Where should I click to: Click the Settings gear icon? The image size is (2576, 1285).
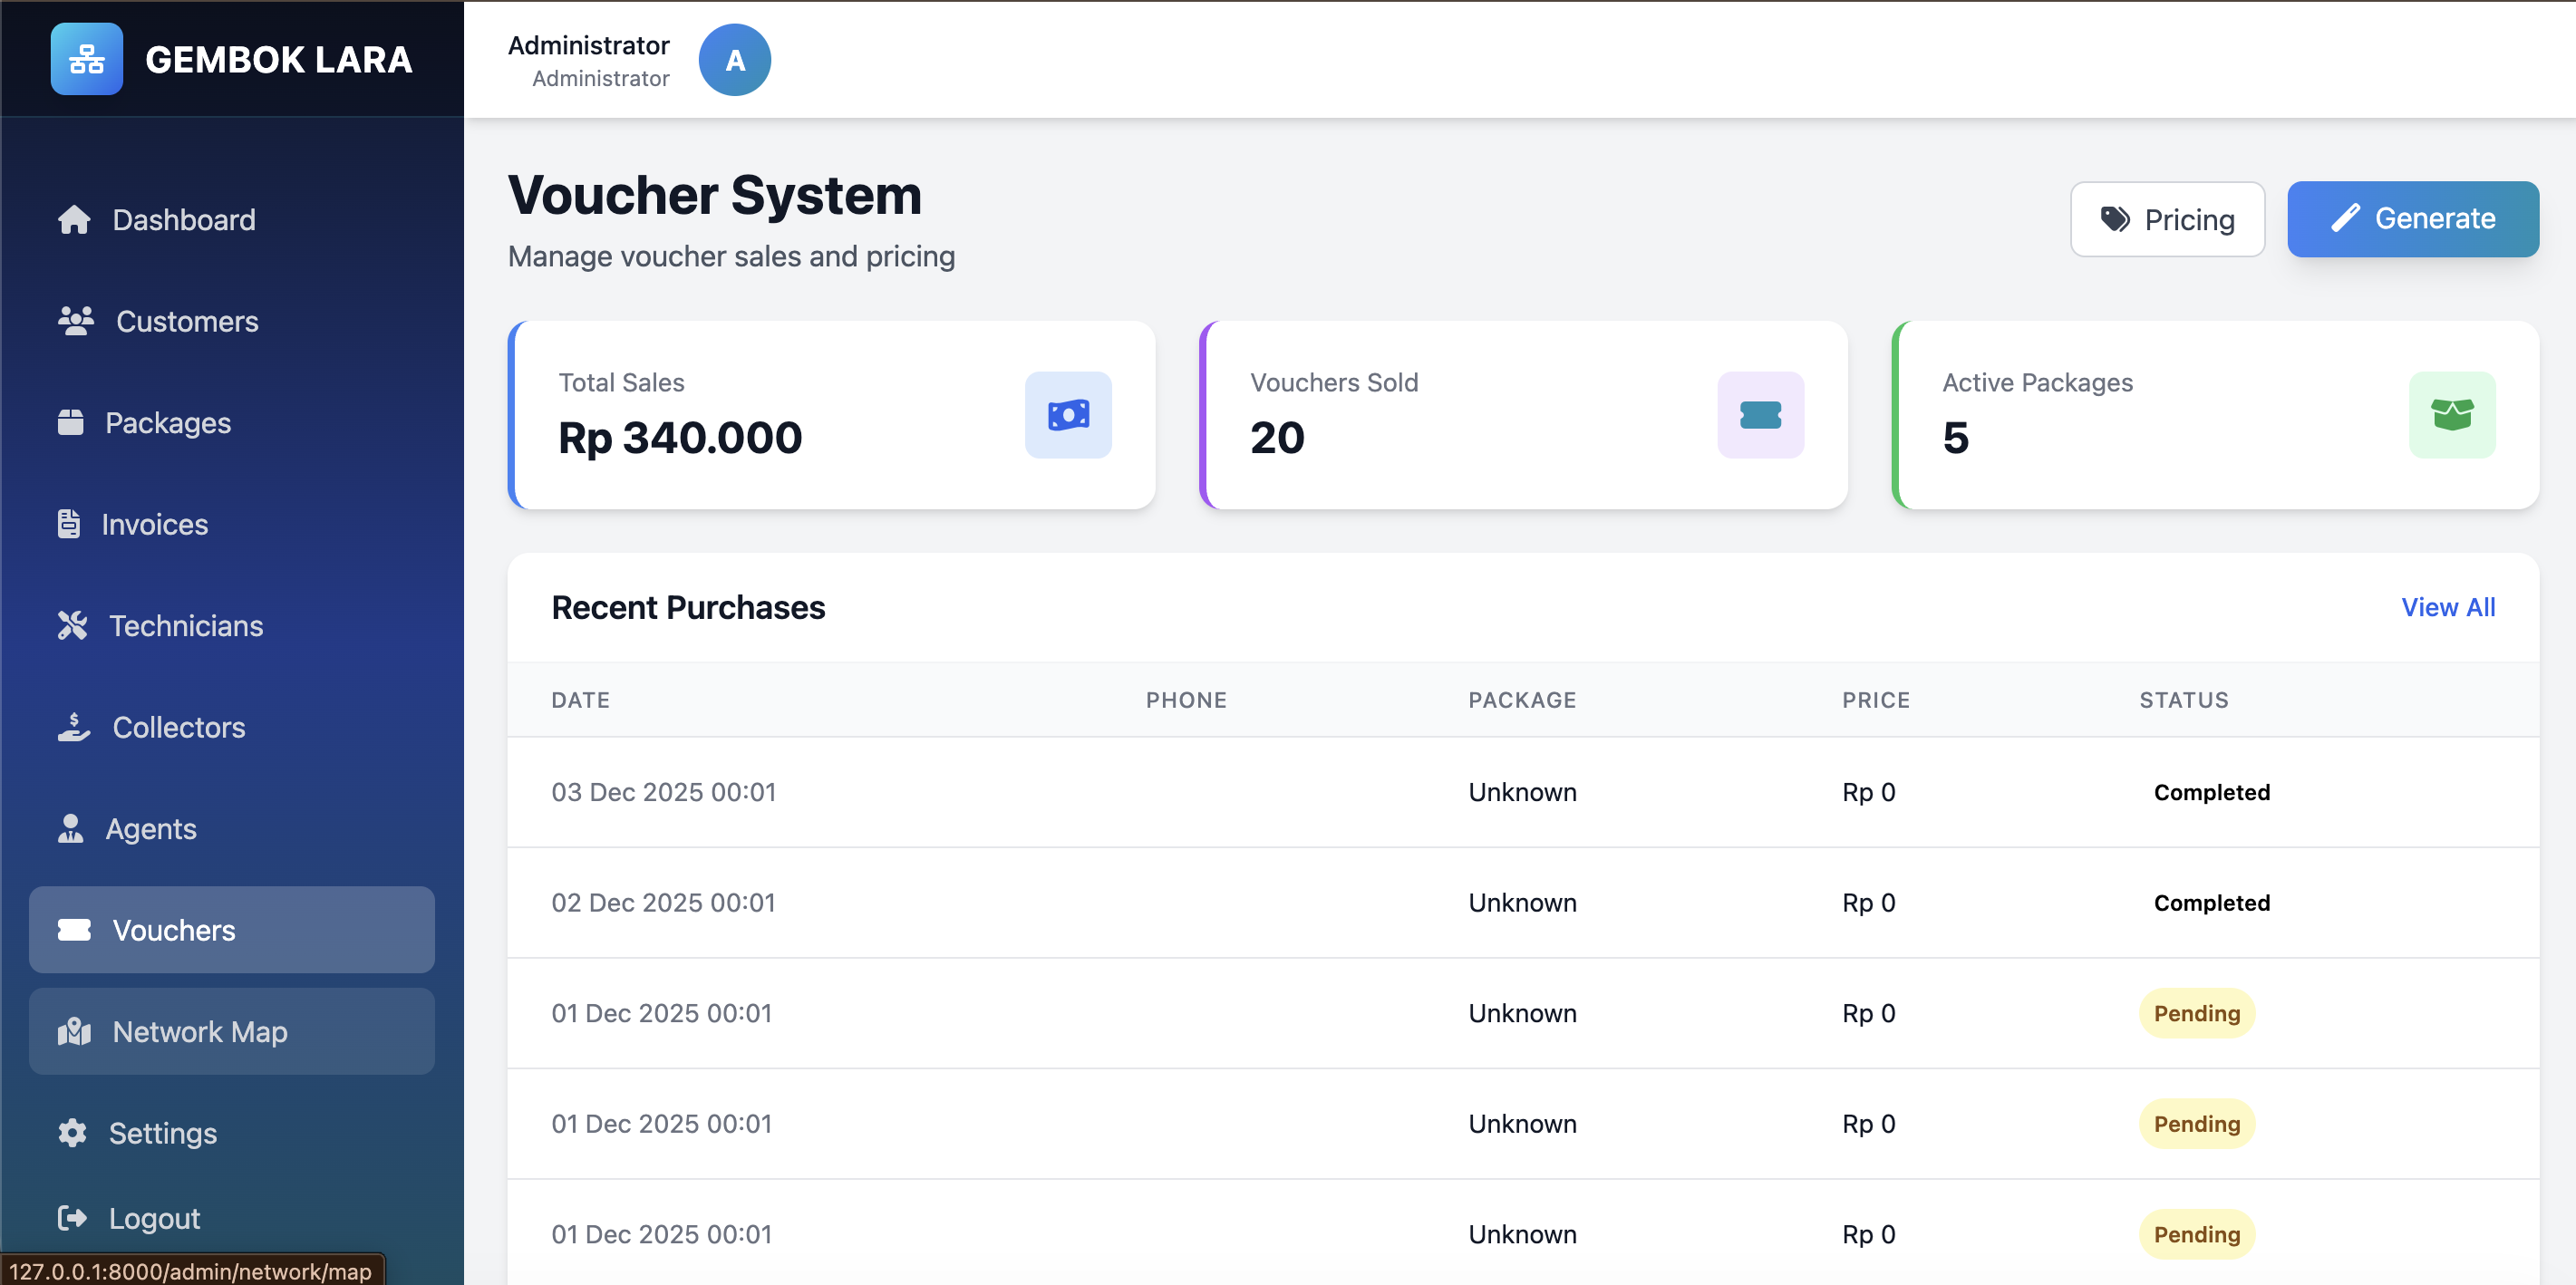[72, 1133]
